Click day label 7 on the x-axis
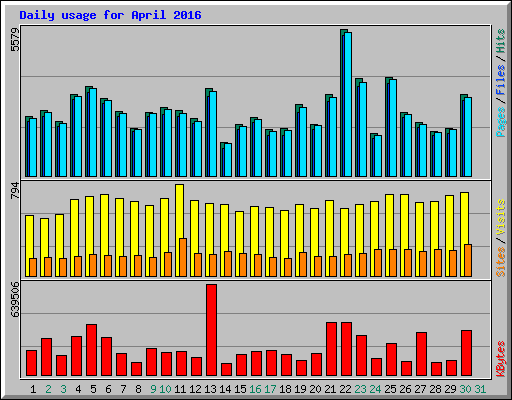The height and width of the screenshot is (400, 512). point(123,389)
